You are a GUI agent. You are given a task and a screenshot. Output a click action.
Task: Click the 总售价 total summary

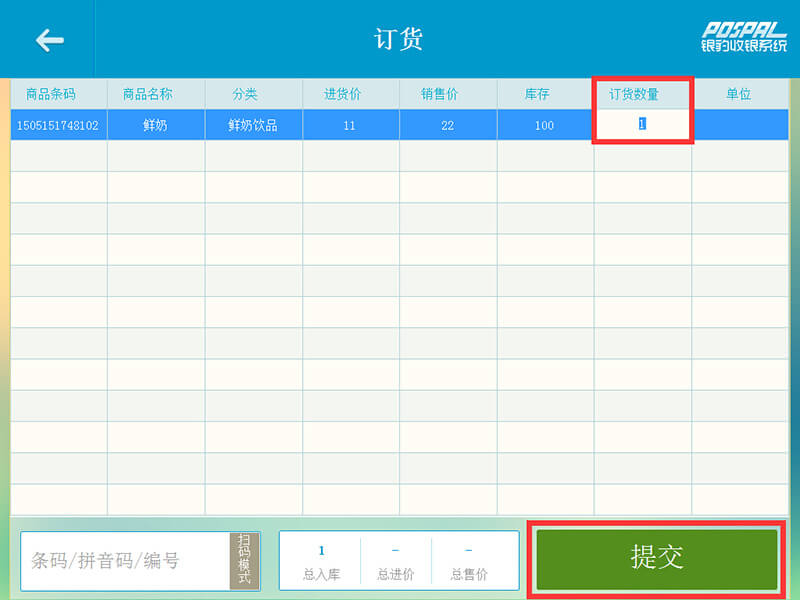click(468, 562)
